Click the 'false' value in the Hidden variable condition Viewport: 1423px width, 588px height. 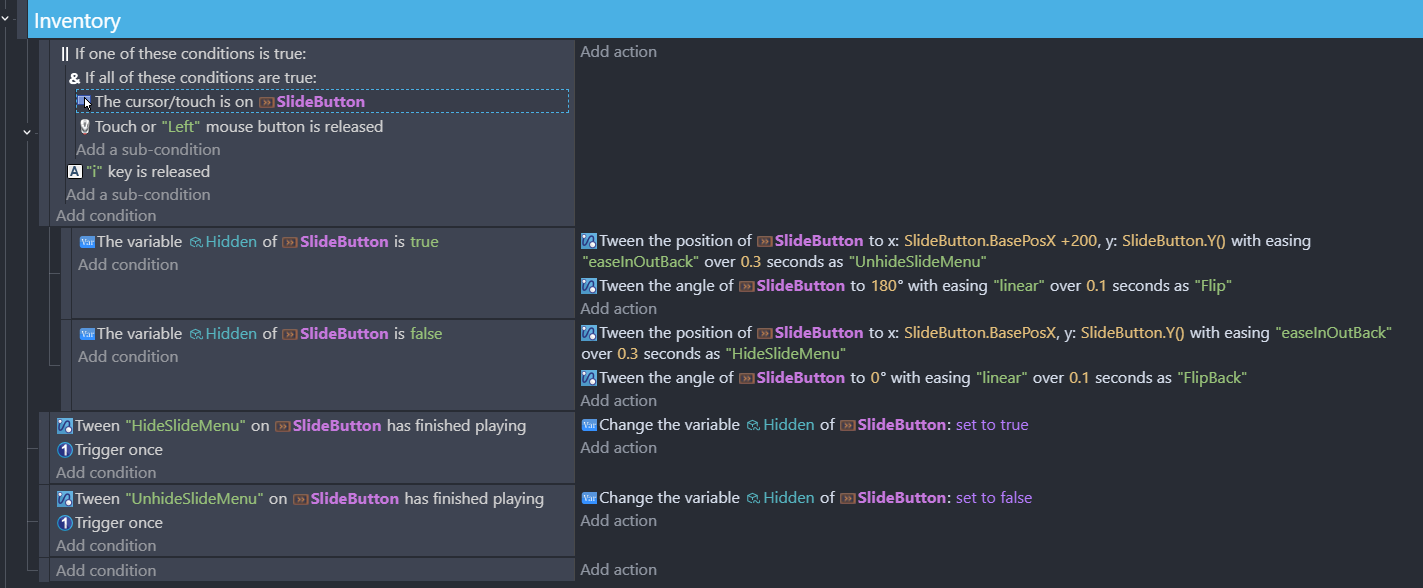(x=426, y=334)
